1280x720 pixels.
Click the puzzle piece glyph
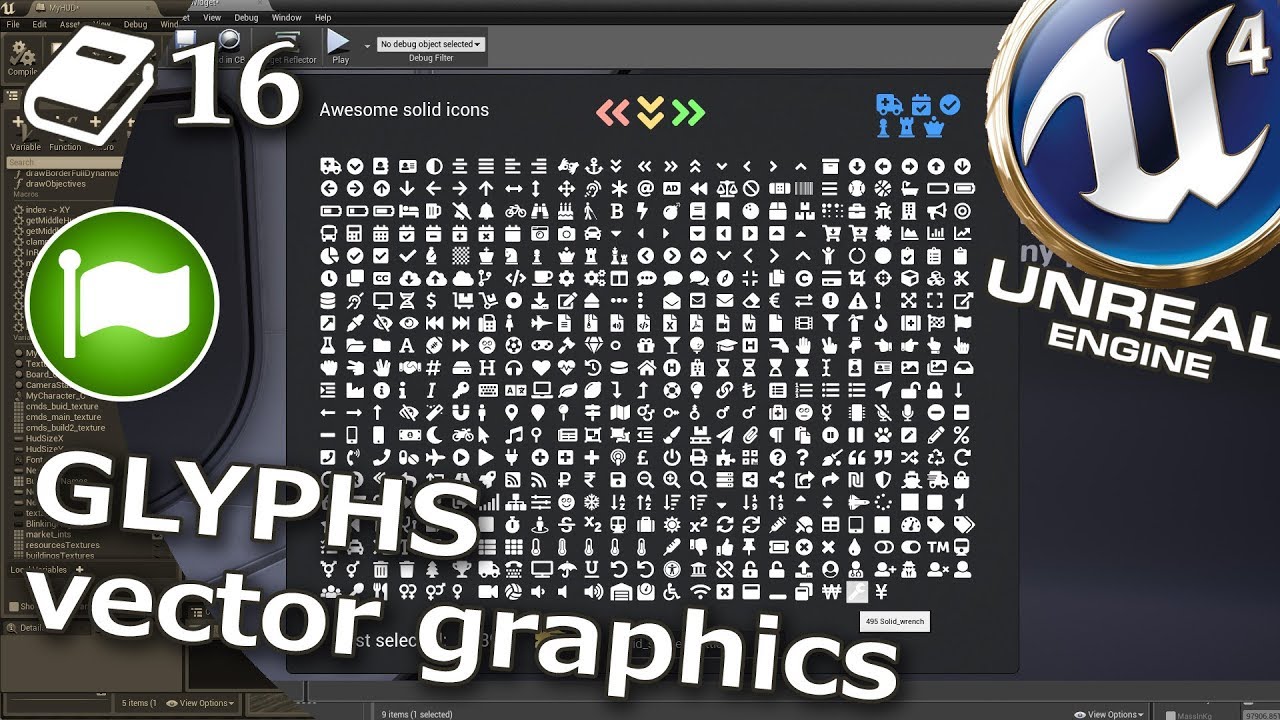coord(725,457)
